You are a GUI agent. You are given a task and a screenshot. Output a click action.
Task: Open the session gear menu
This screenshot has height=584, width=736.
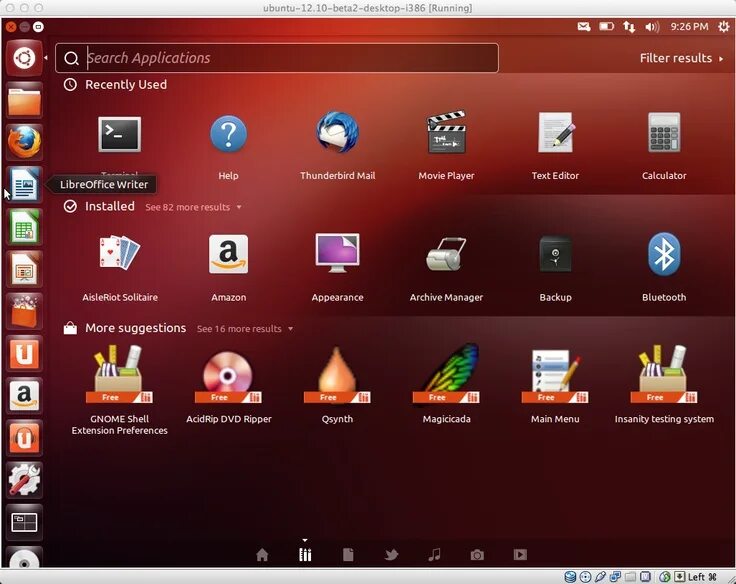click(724, 27)
